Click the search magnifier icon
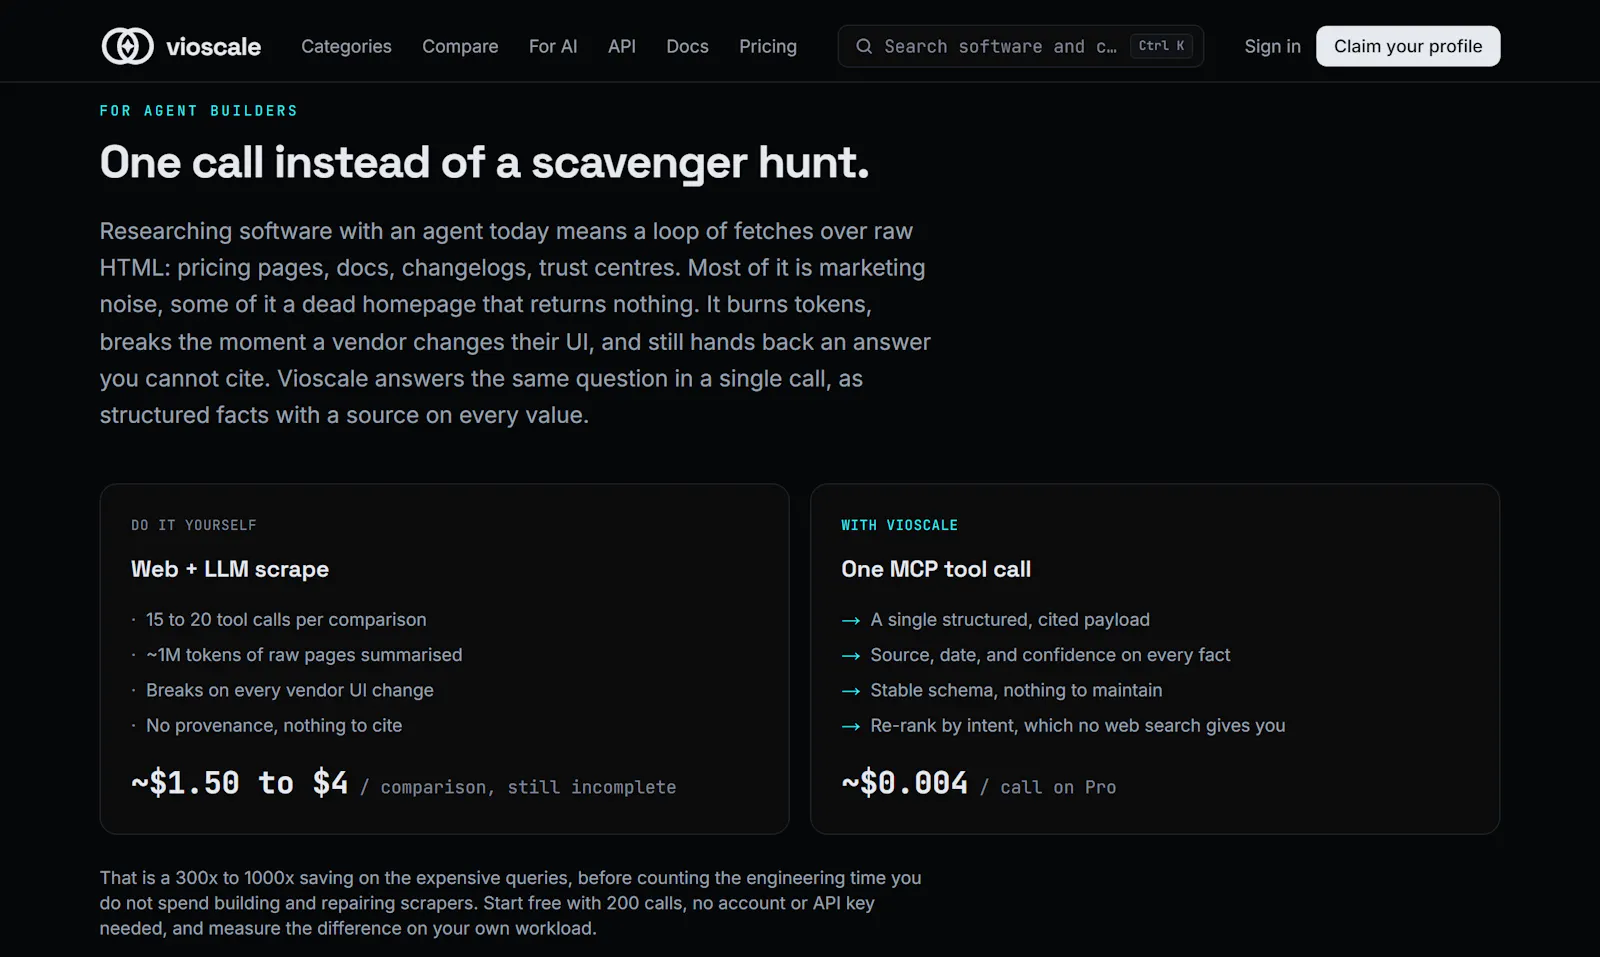The image size is (1600, 957). click(x=864, y=46)
